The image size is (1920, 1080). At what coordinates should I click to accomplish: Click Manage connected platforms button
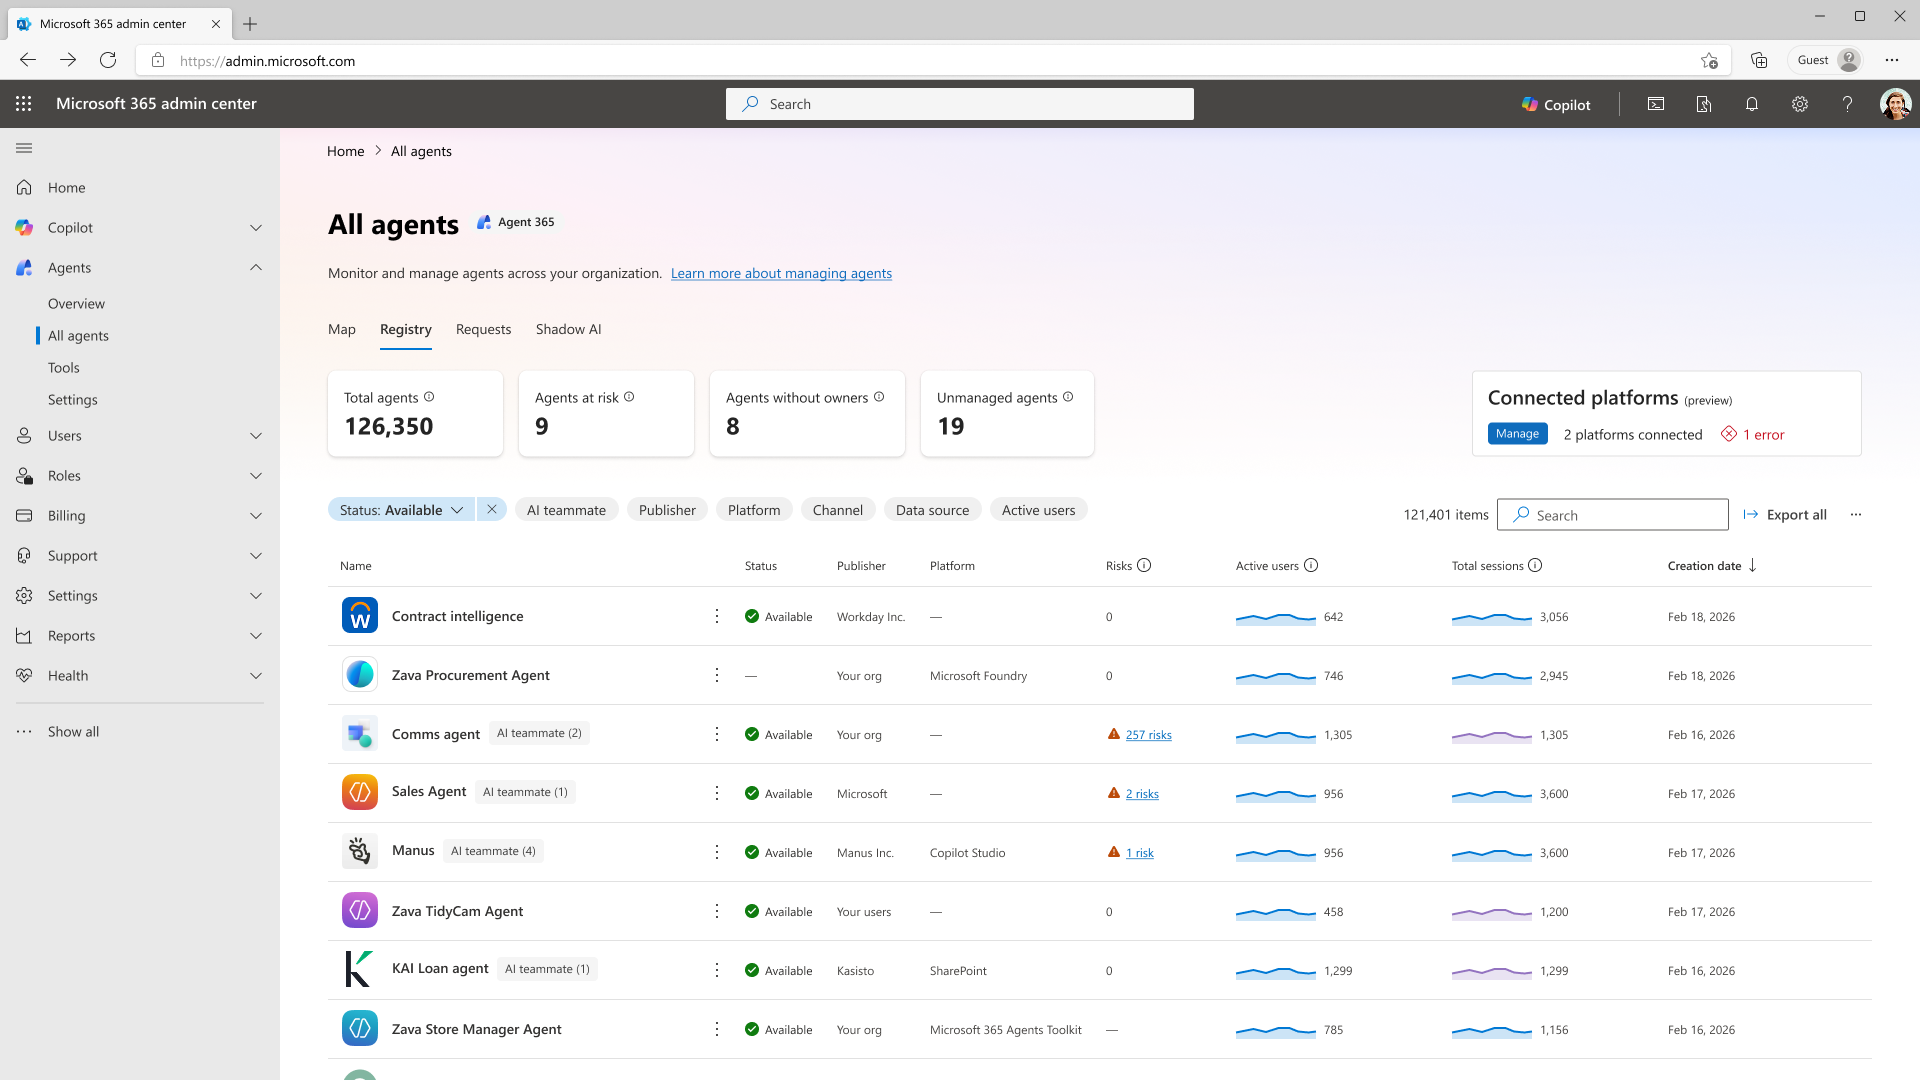pos(1517,434)
